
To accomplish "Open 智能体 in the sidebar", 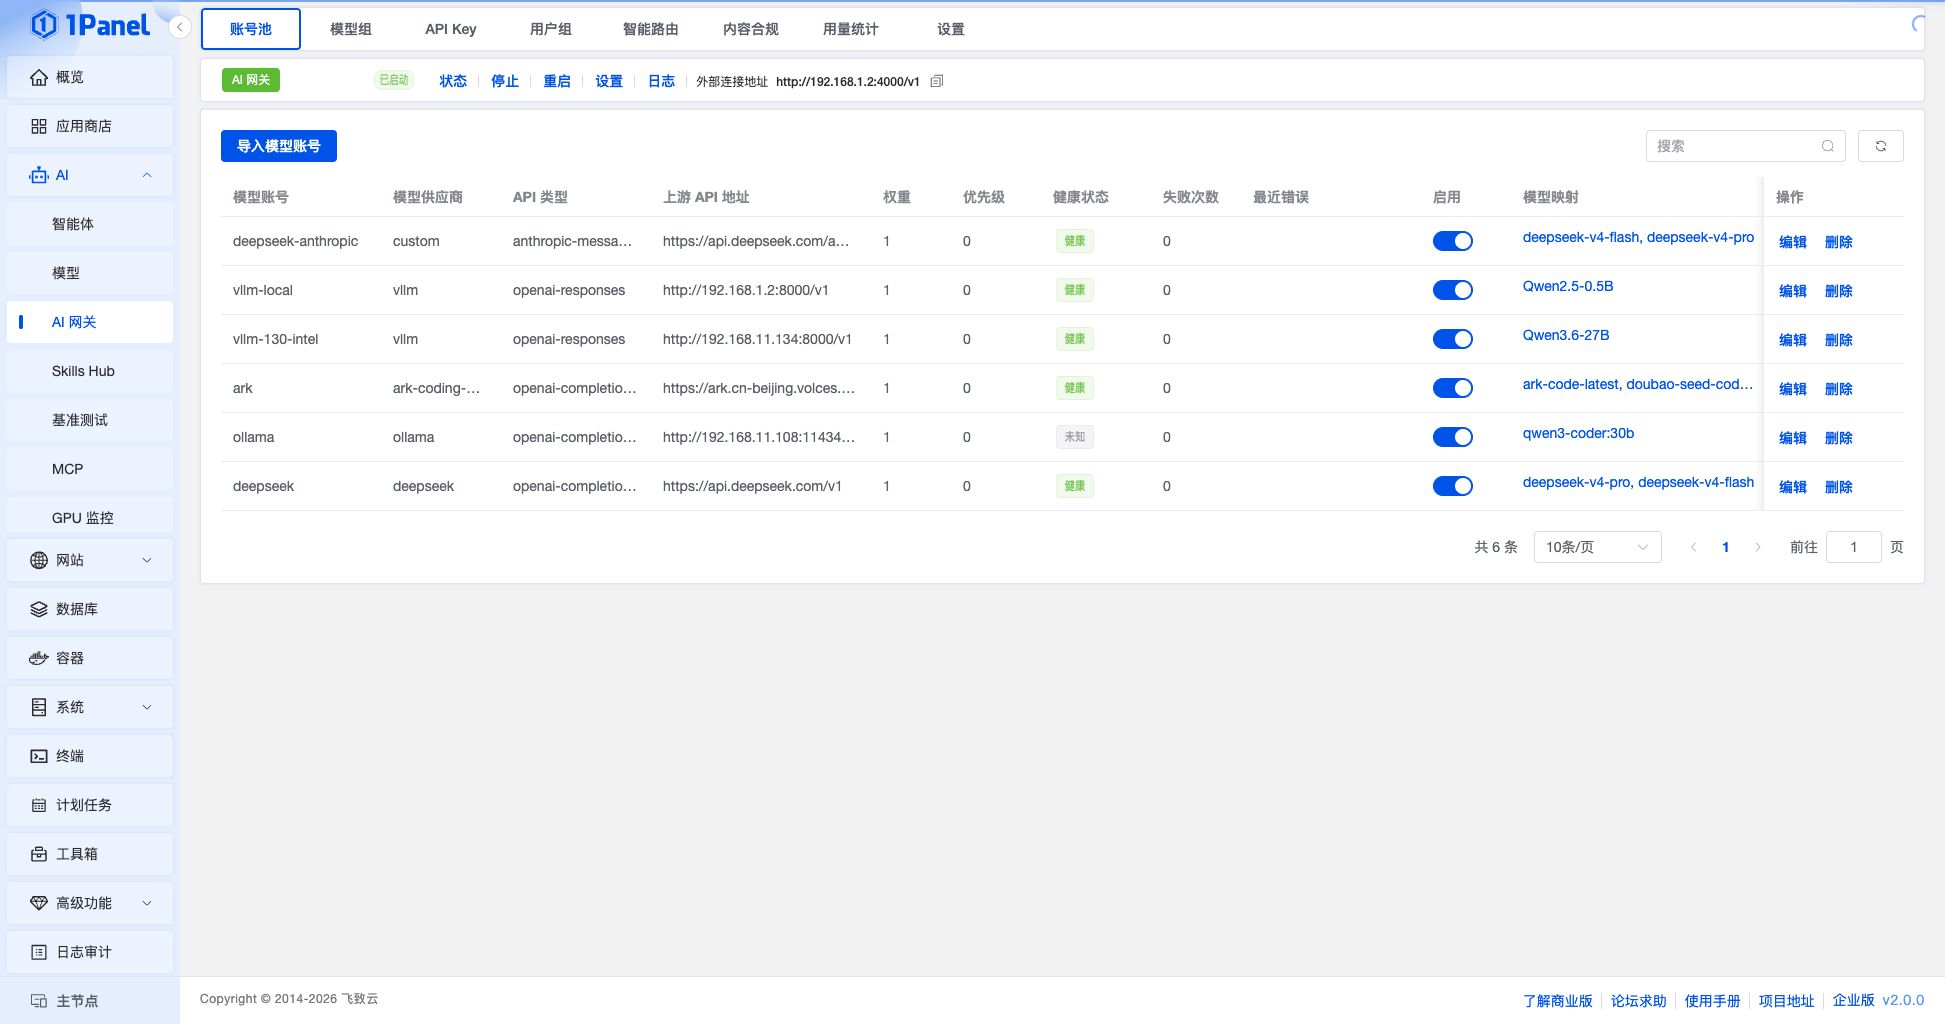I will pyautogui.click(x=90, y=224).
